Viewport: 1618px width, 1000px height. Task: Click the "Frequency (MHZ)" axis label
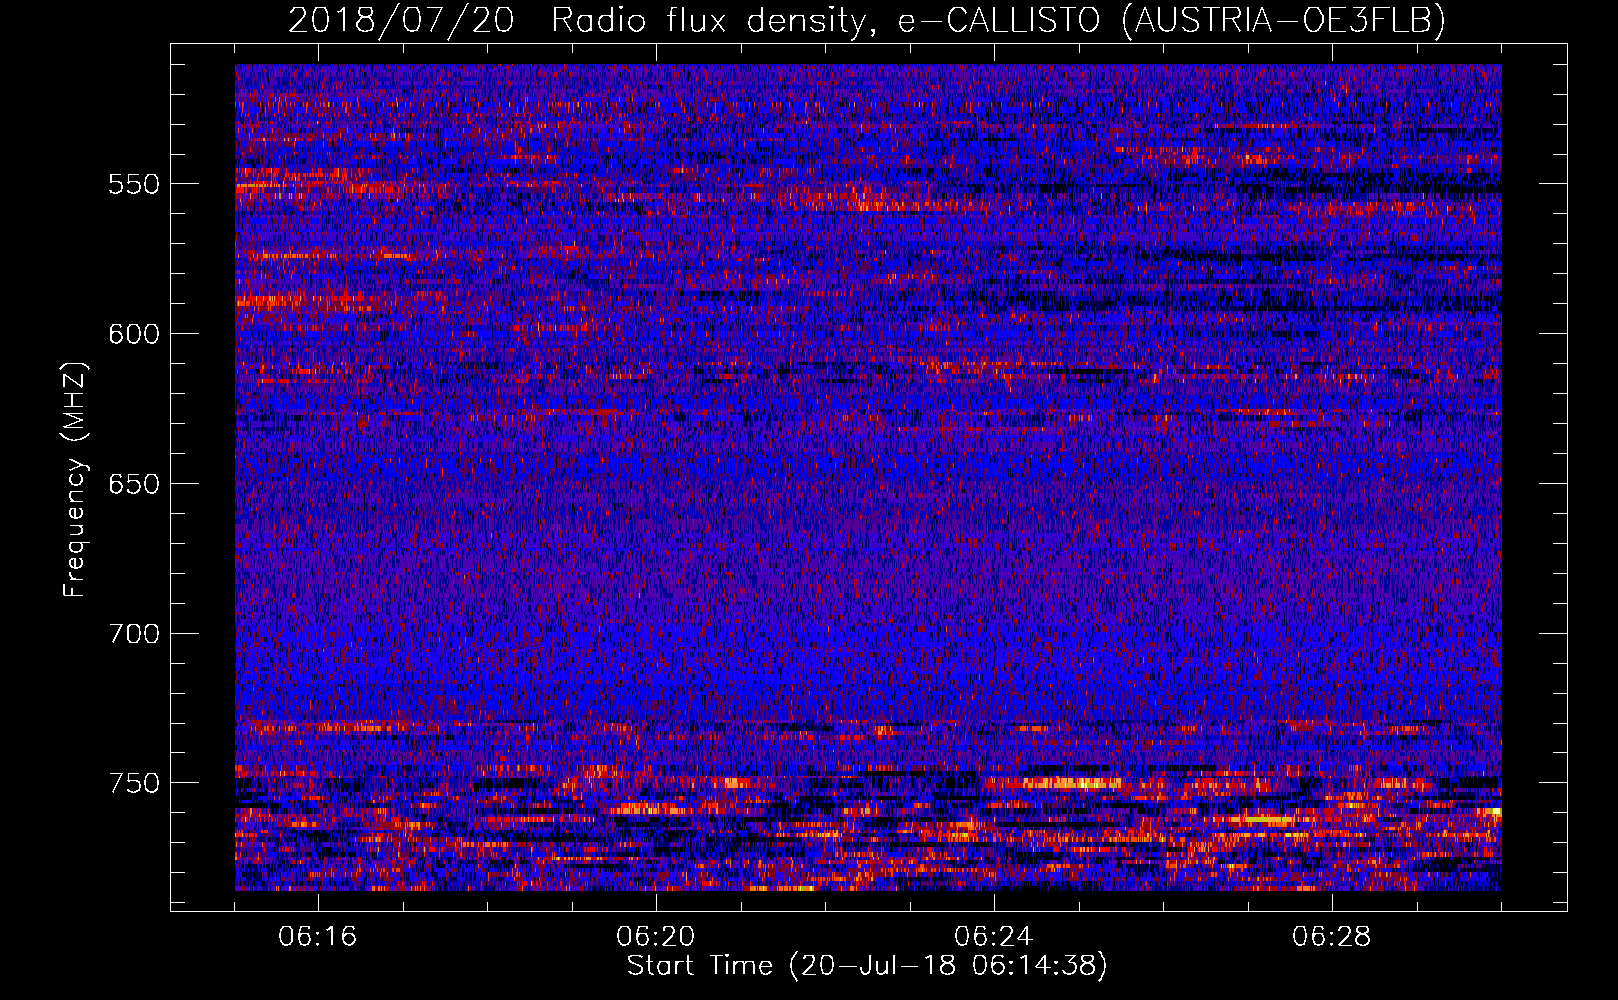[75, 480]
